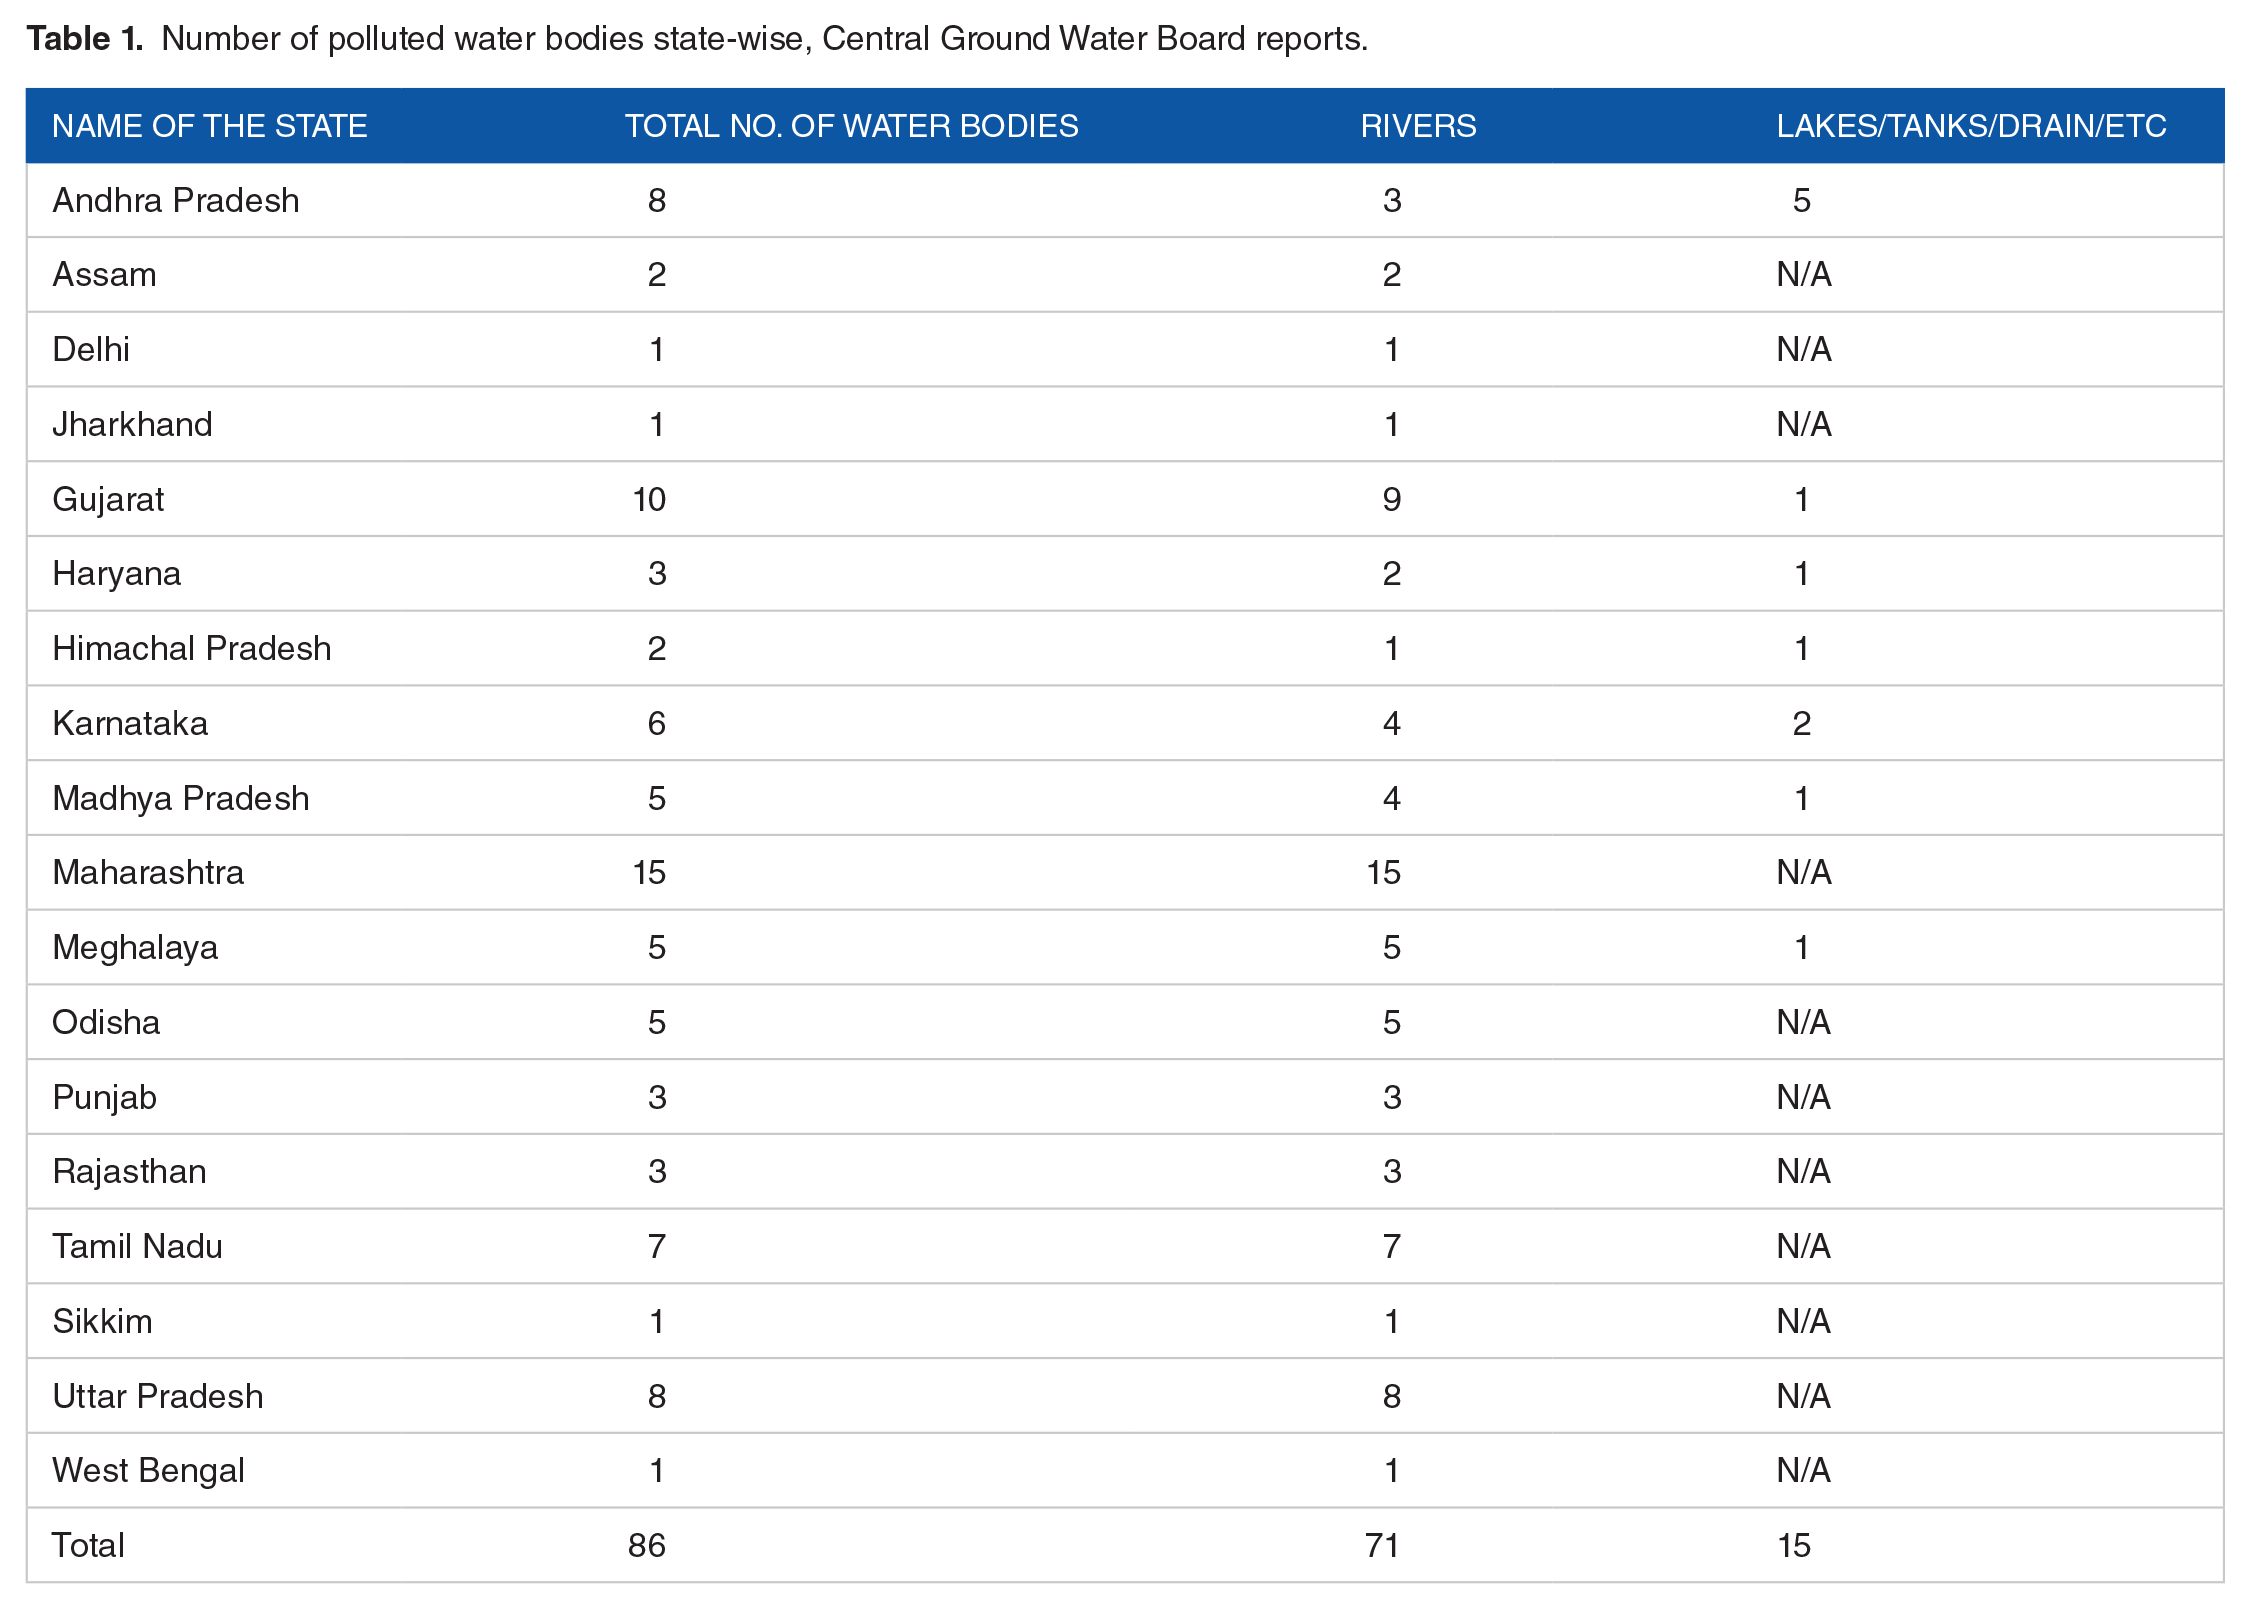Click the Jharkhand state name
The image size is (2250, 1609).
point(132,425)
